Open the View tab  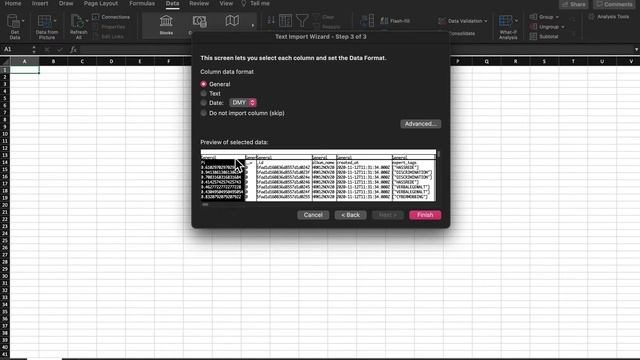point(226,3)
